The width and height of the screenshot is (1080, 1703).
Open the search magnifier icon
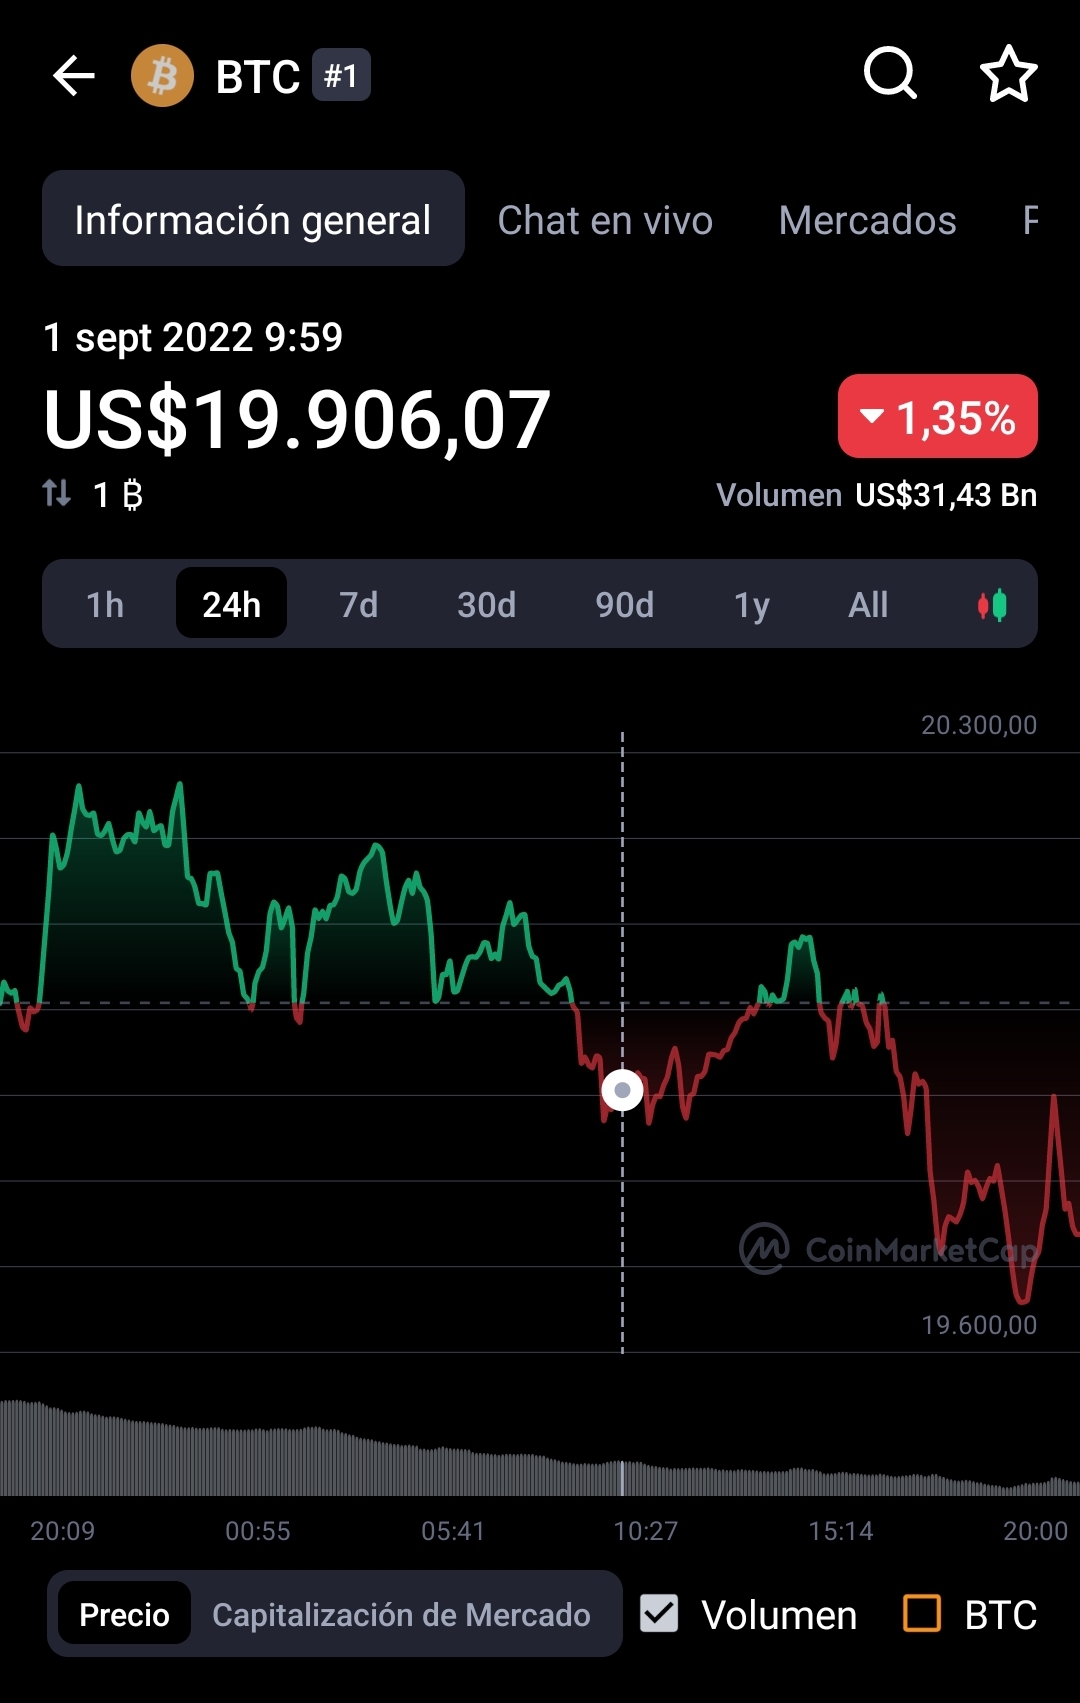tap(890, 74)
